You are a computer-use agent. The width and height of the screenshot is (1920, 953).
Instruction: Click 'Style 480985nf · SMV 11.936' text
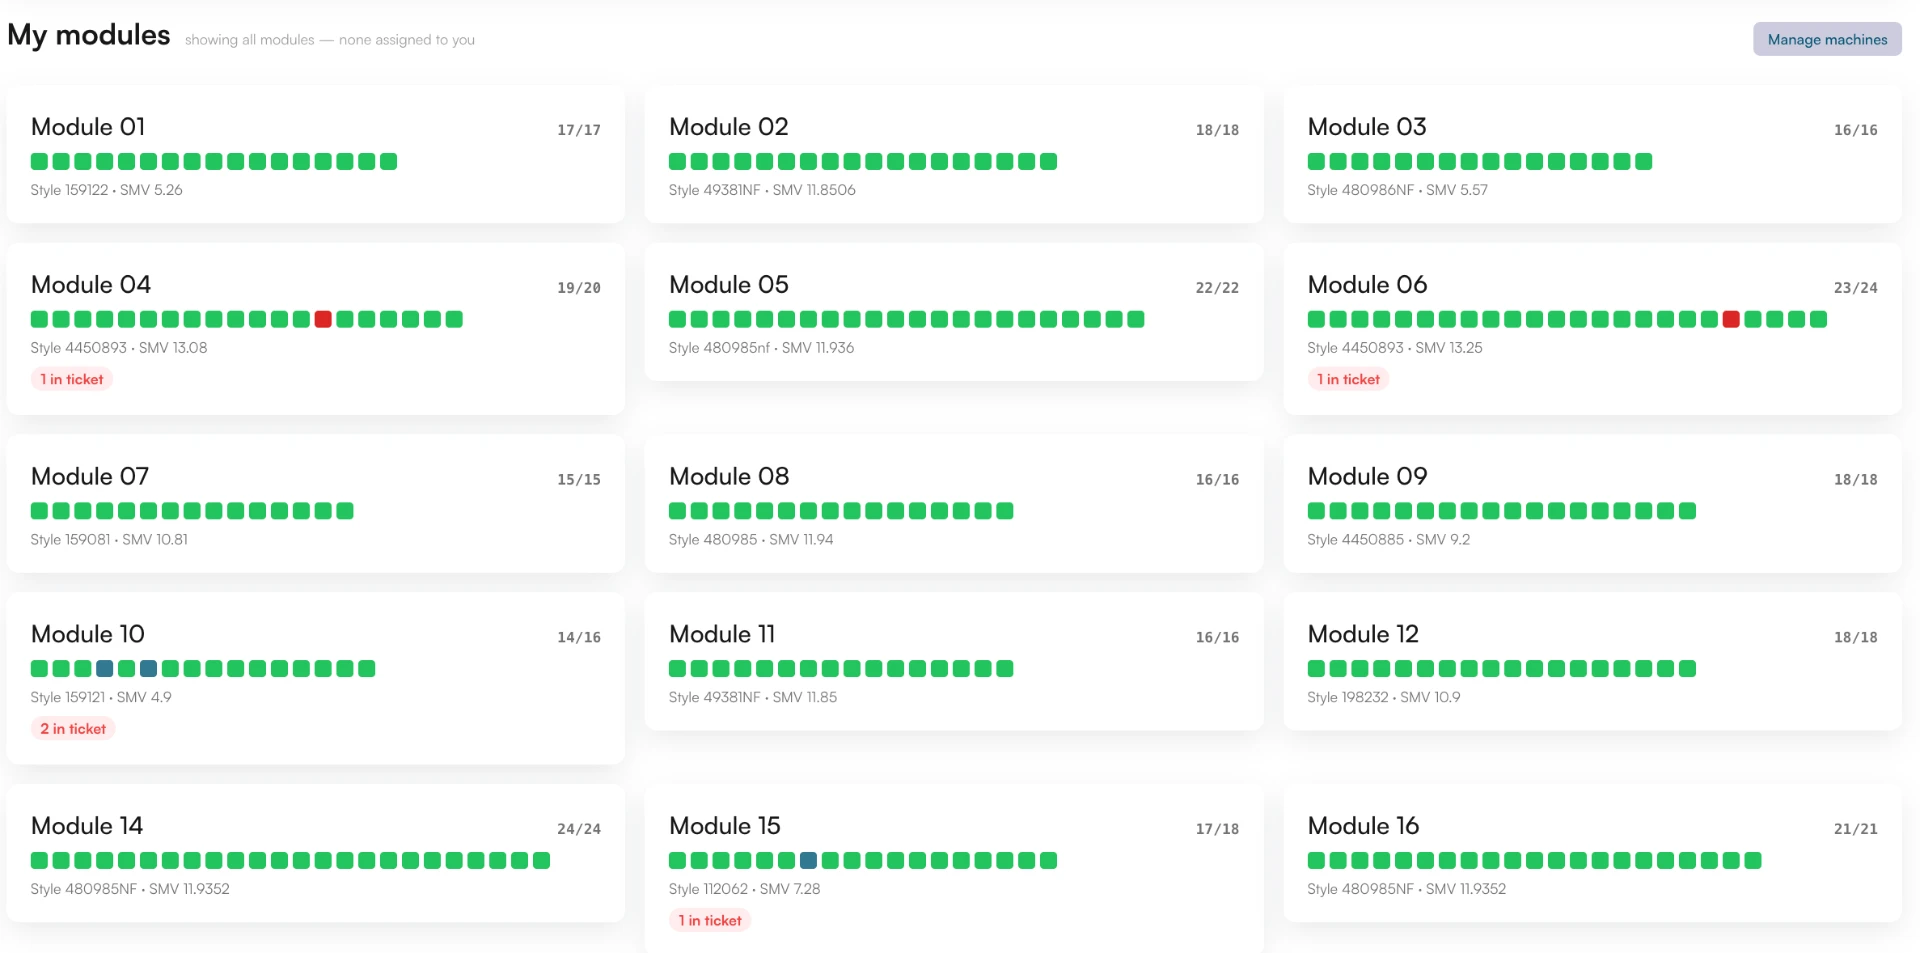click(761, 348)
